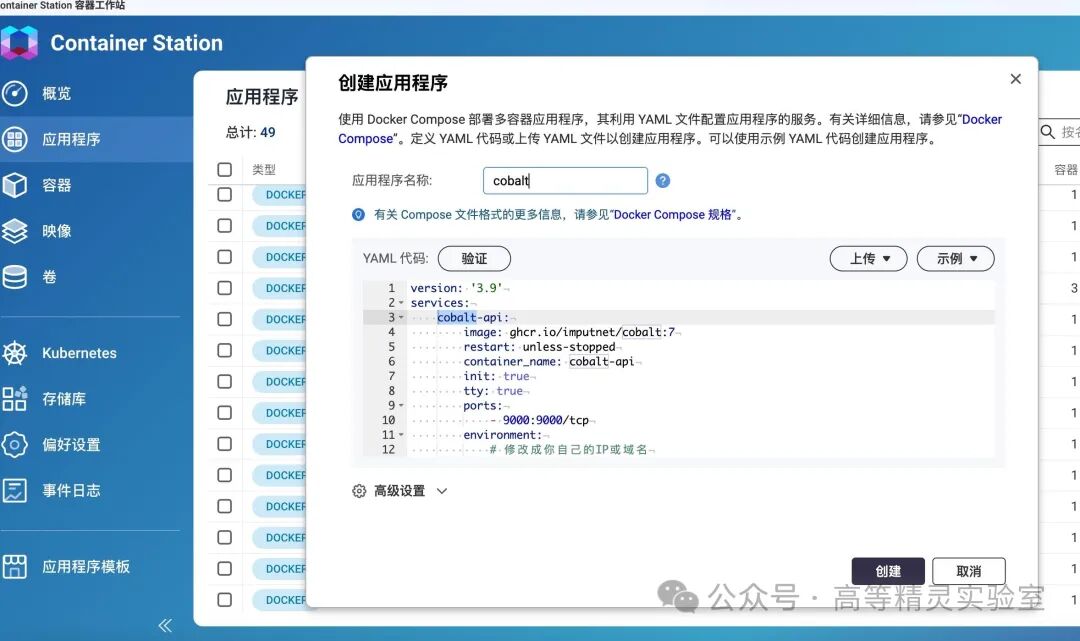Collapse the environment fold arrow on line 11
The height and width of the screenshot is (641, 1080).
402,435
